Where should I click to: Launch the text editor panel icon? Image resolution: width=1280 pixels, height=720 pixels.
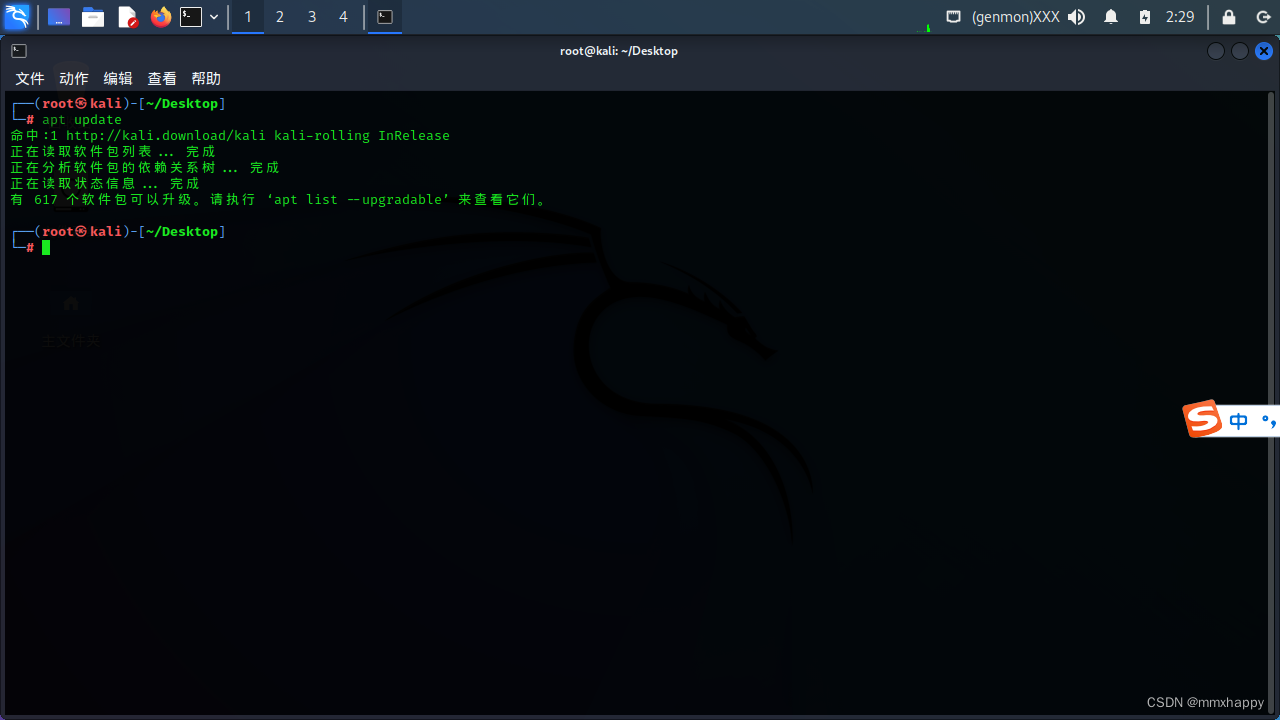127,17
